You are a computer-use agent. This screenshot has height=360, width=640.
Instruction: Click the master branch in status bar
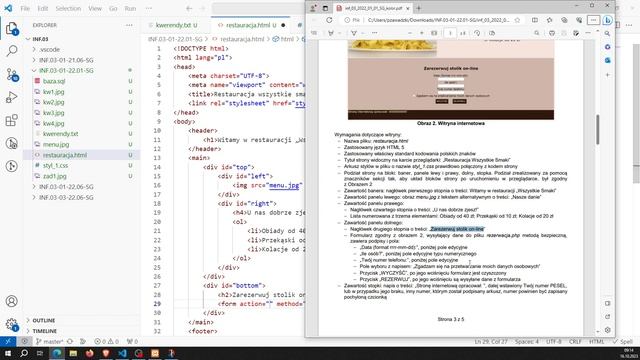coord(49,341)
